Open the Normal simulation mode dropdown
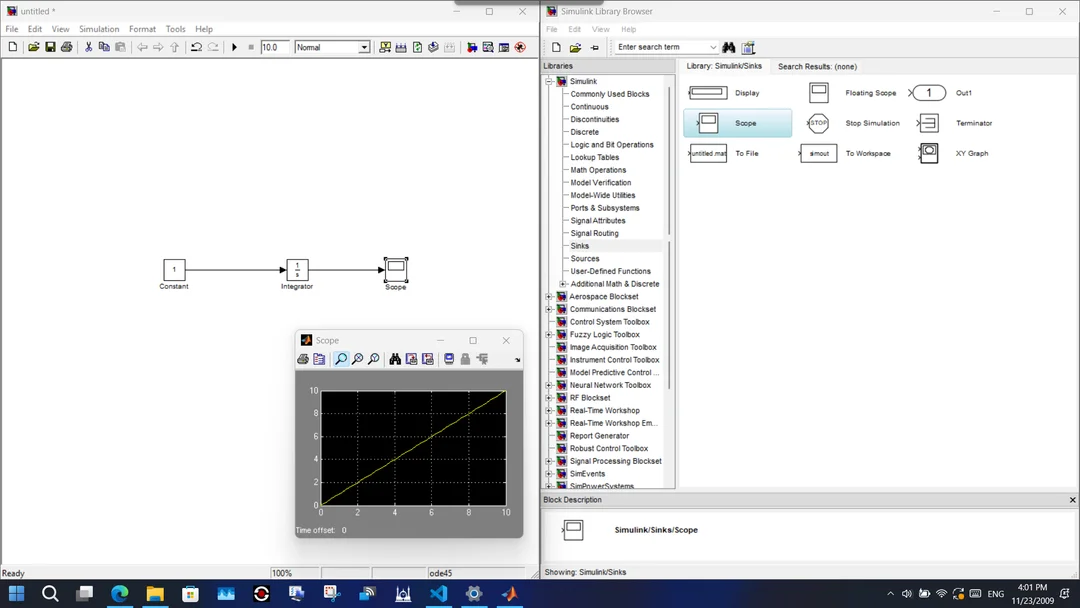The height and width of the screenshot is (608, 1080). point(364,48)
